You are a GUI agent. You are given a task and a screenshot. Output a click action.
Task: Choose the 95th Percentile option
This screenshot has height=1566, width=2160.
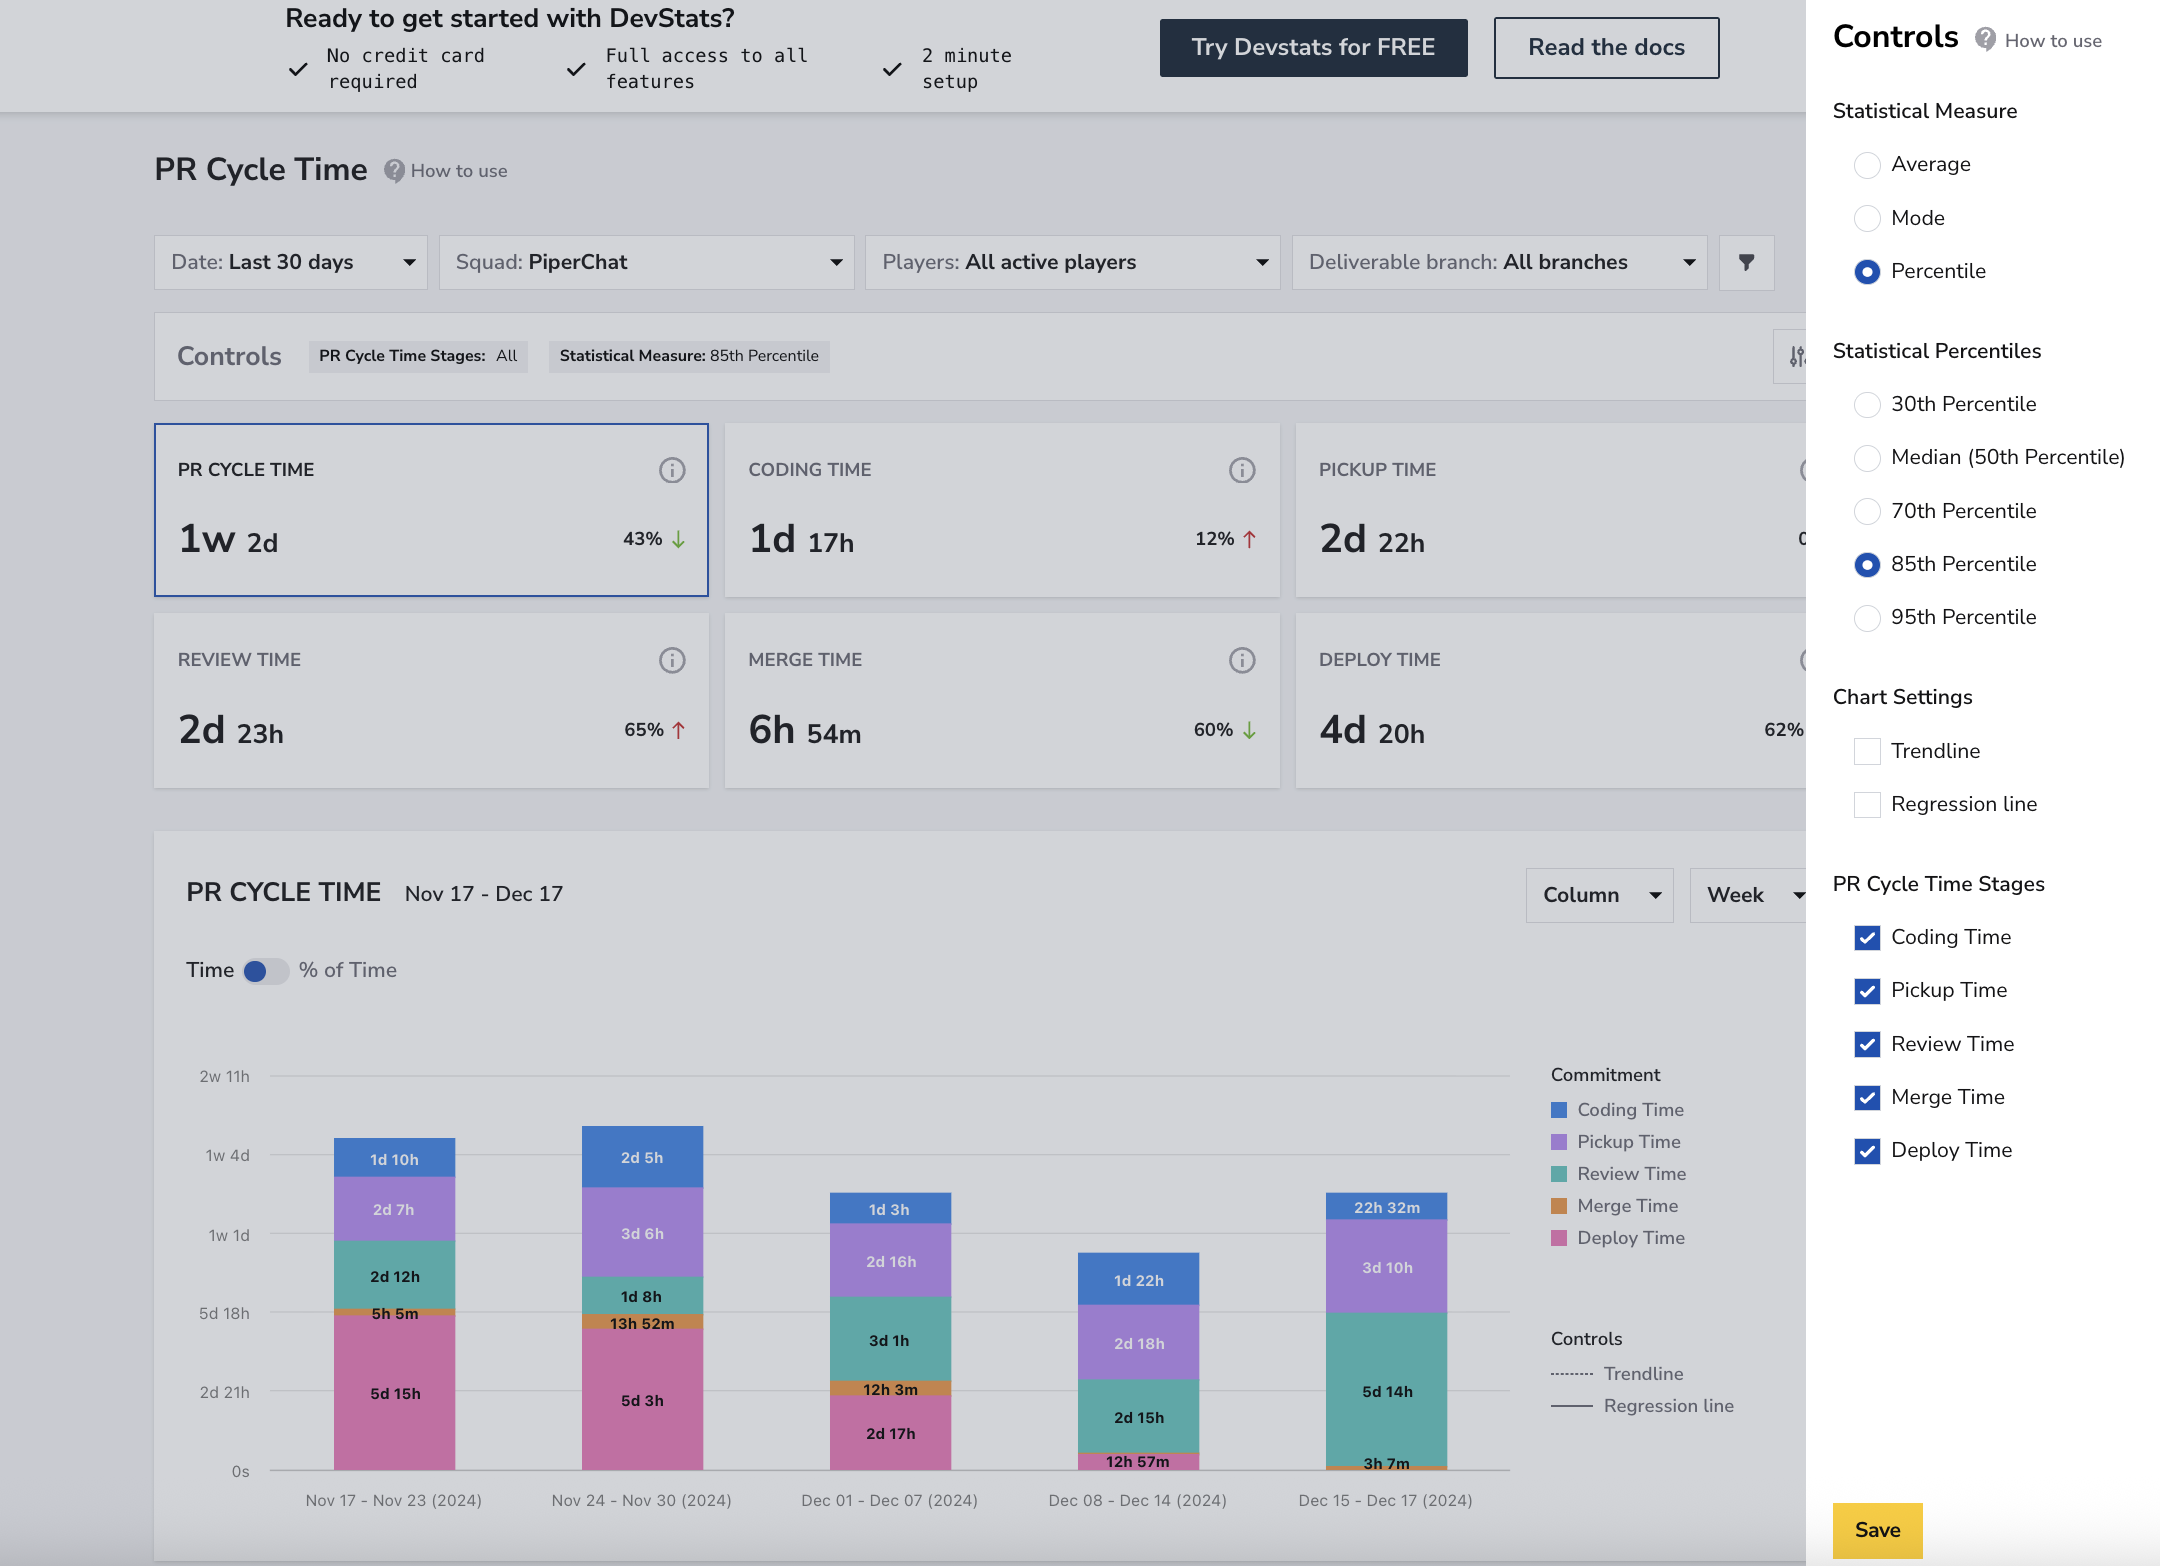tap(1867, 618)
